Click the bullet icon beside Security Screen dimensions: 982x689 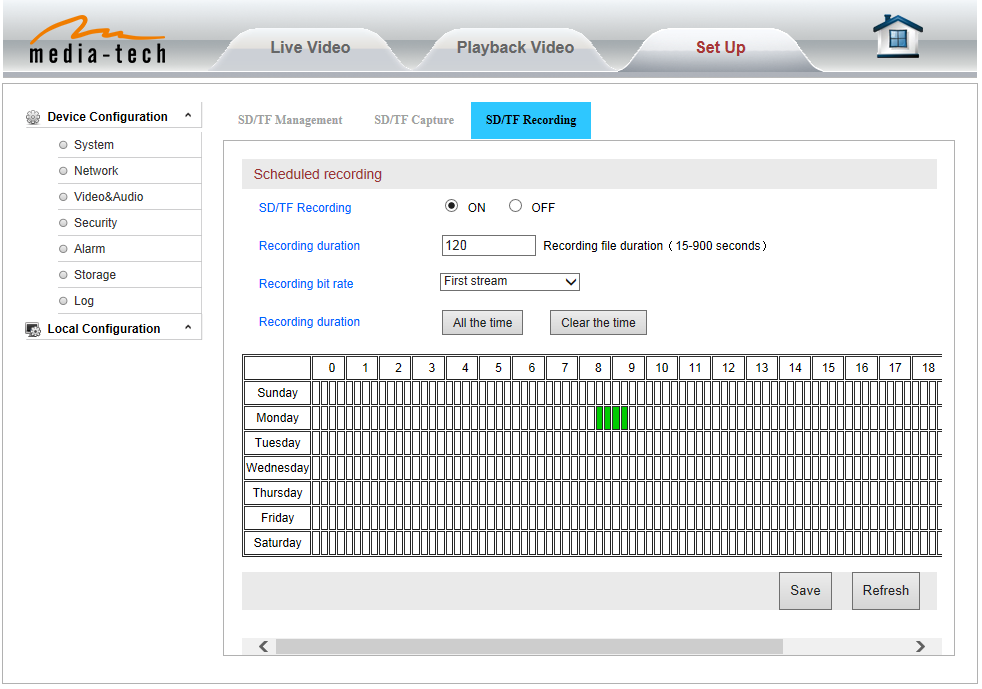(63, 223)
